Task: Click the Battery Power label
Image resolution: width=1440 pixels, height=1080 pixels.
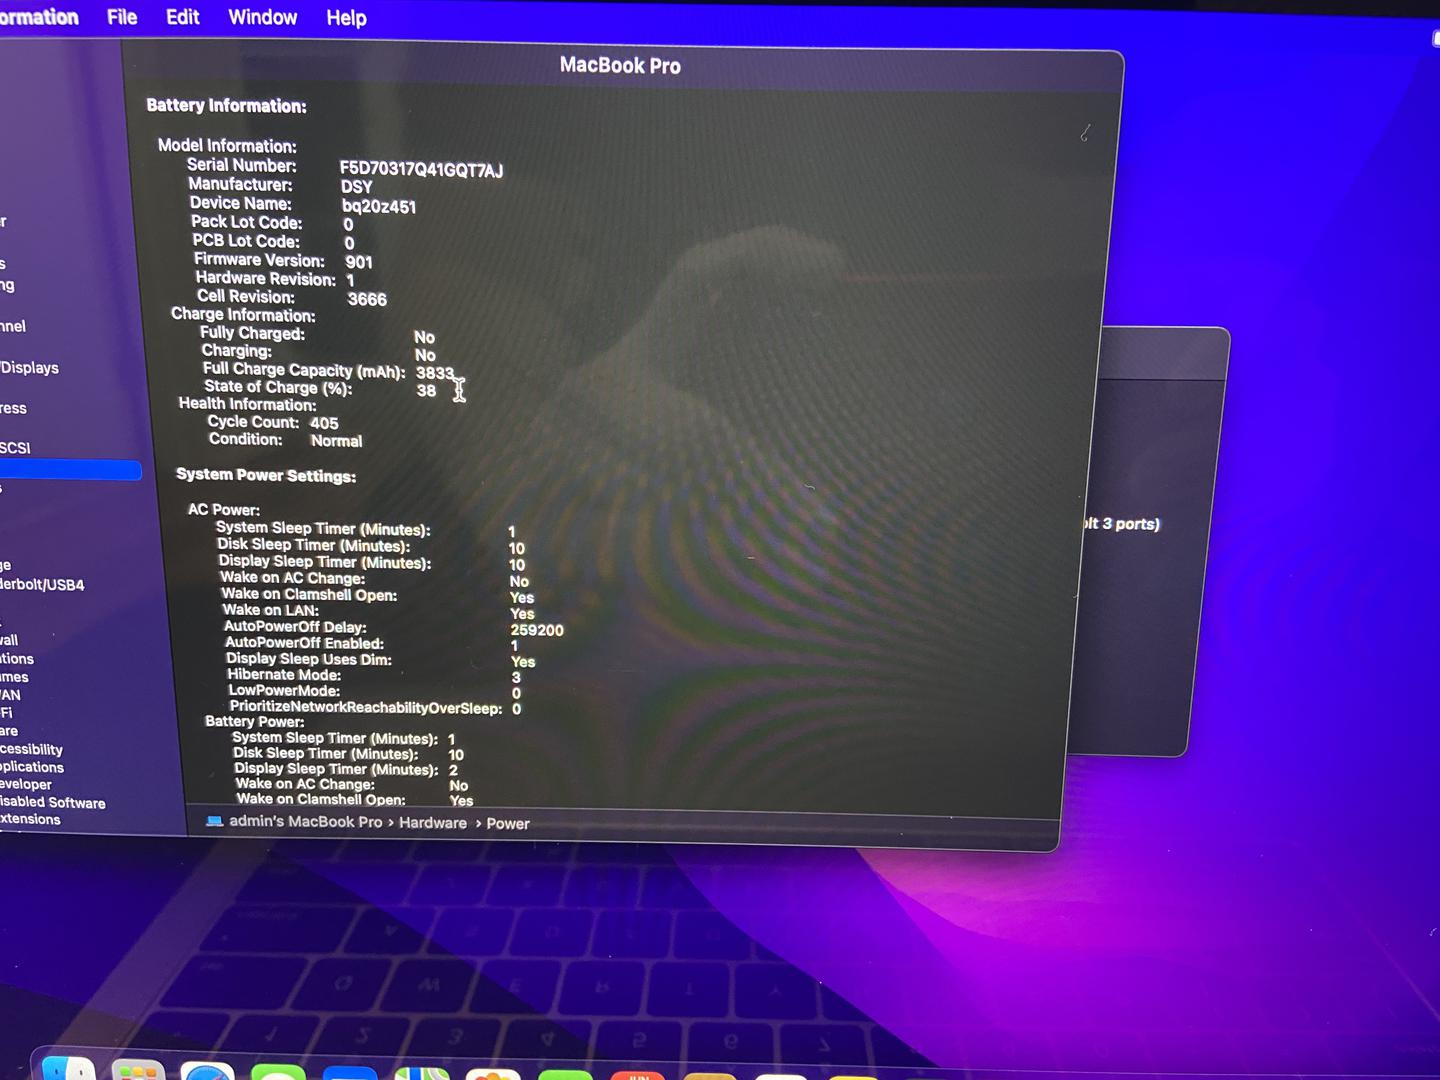Action: click(254, 721)
